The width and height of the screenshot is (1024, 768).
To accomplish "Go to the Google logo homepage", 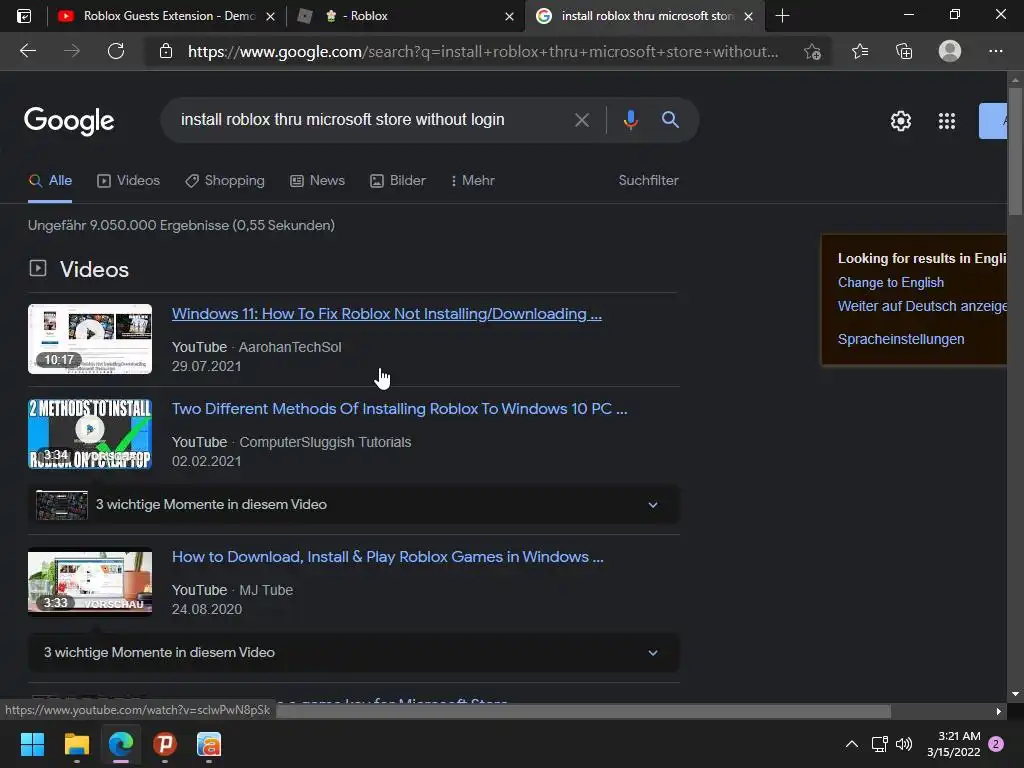I will click(69, 121).
